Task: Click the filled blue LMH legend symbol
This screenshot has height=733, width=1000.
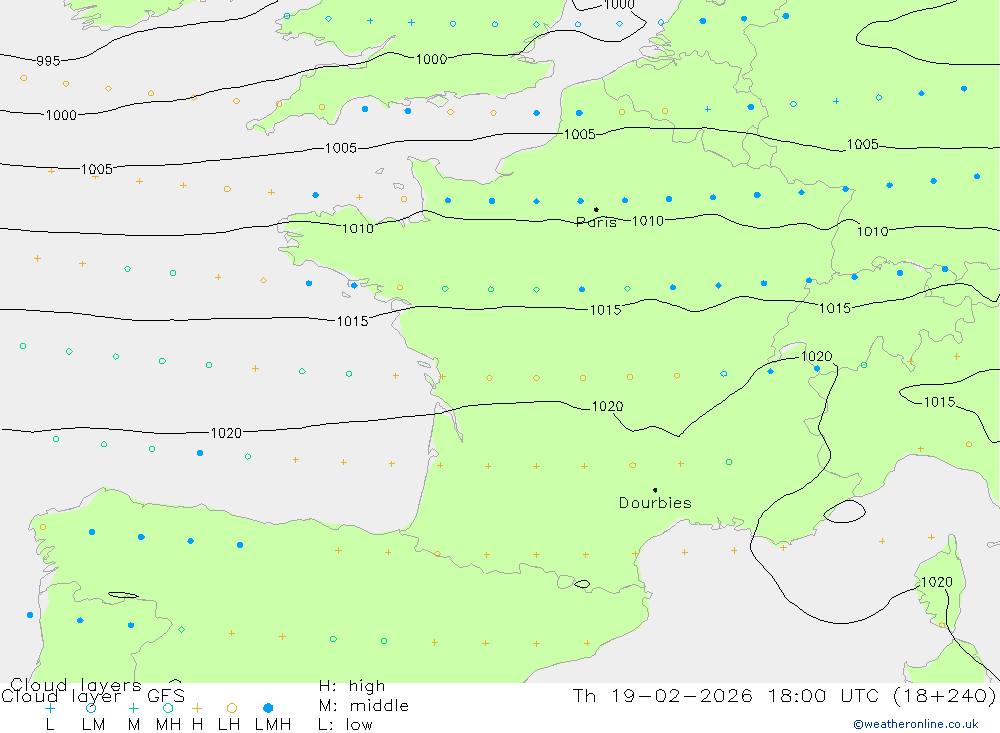Action: tap(268, 708)
